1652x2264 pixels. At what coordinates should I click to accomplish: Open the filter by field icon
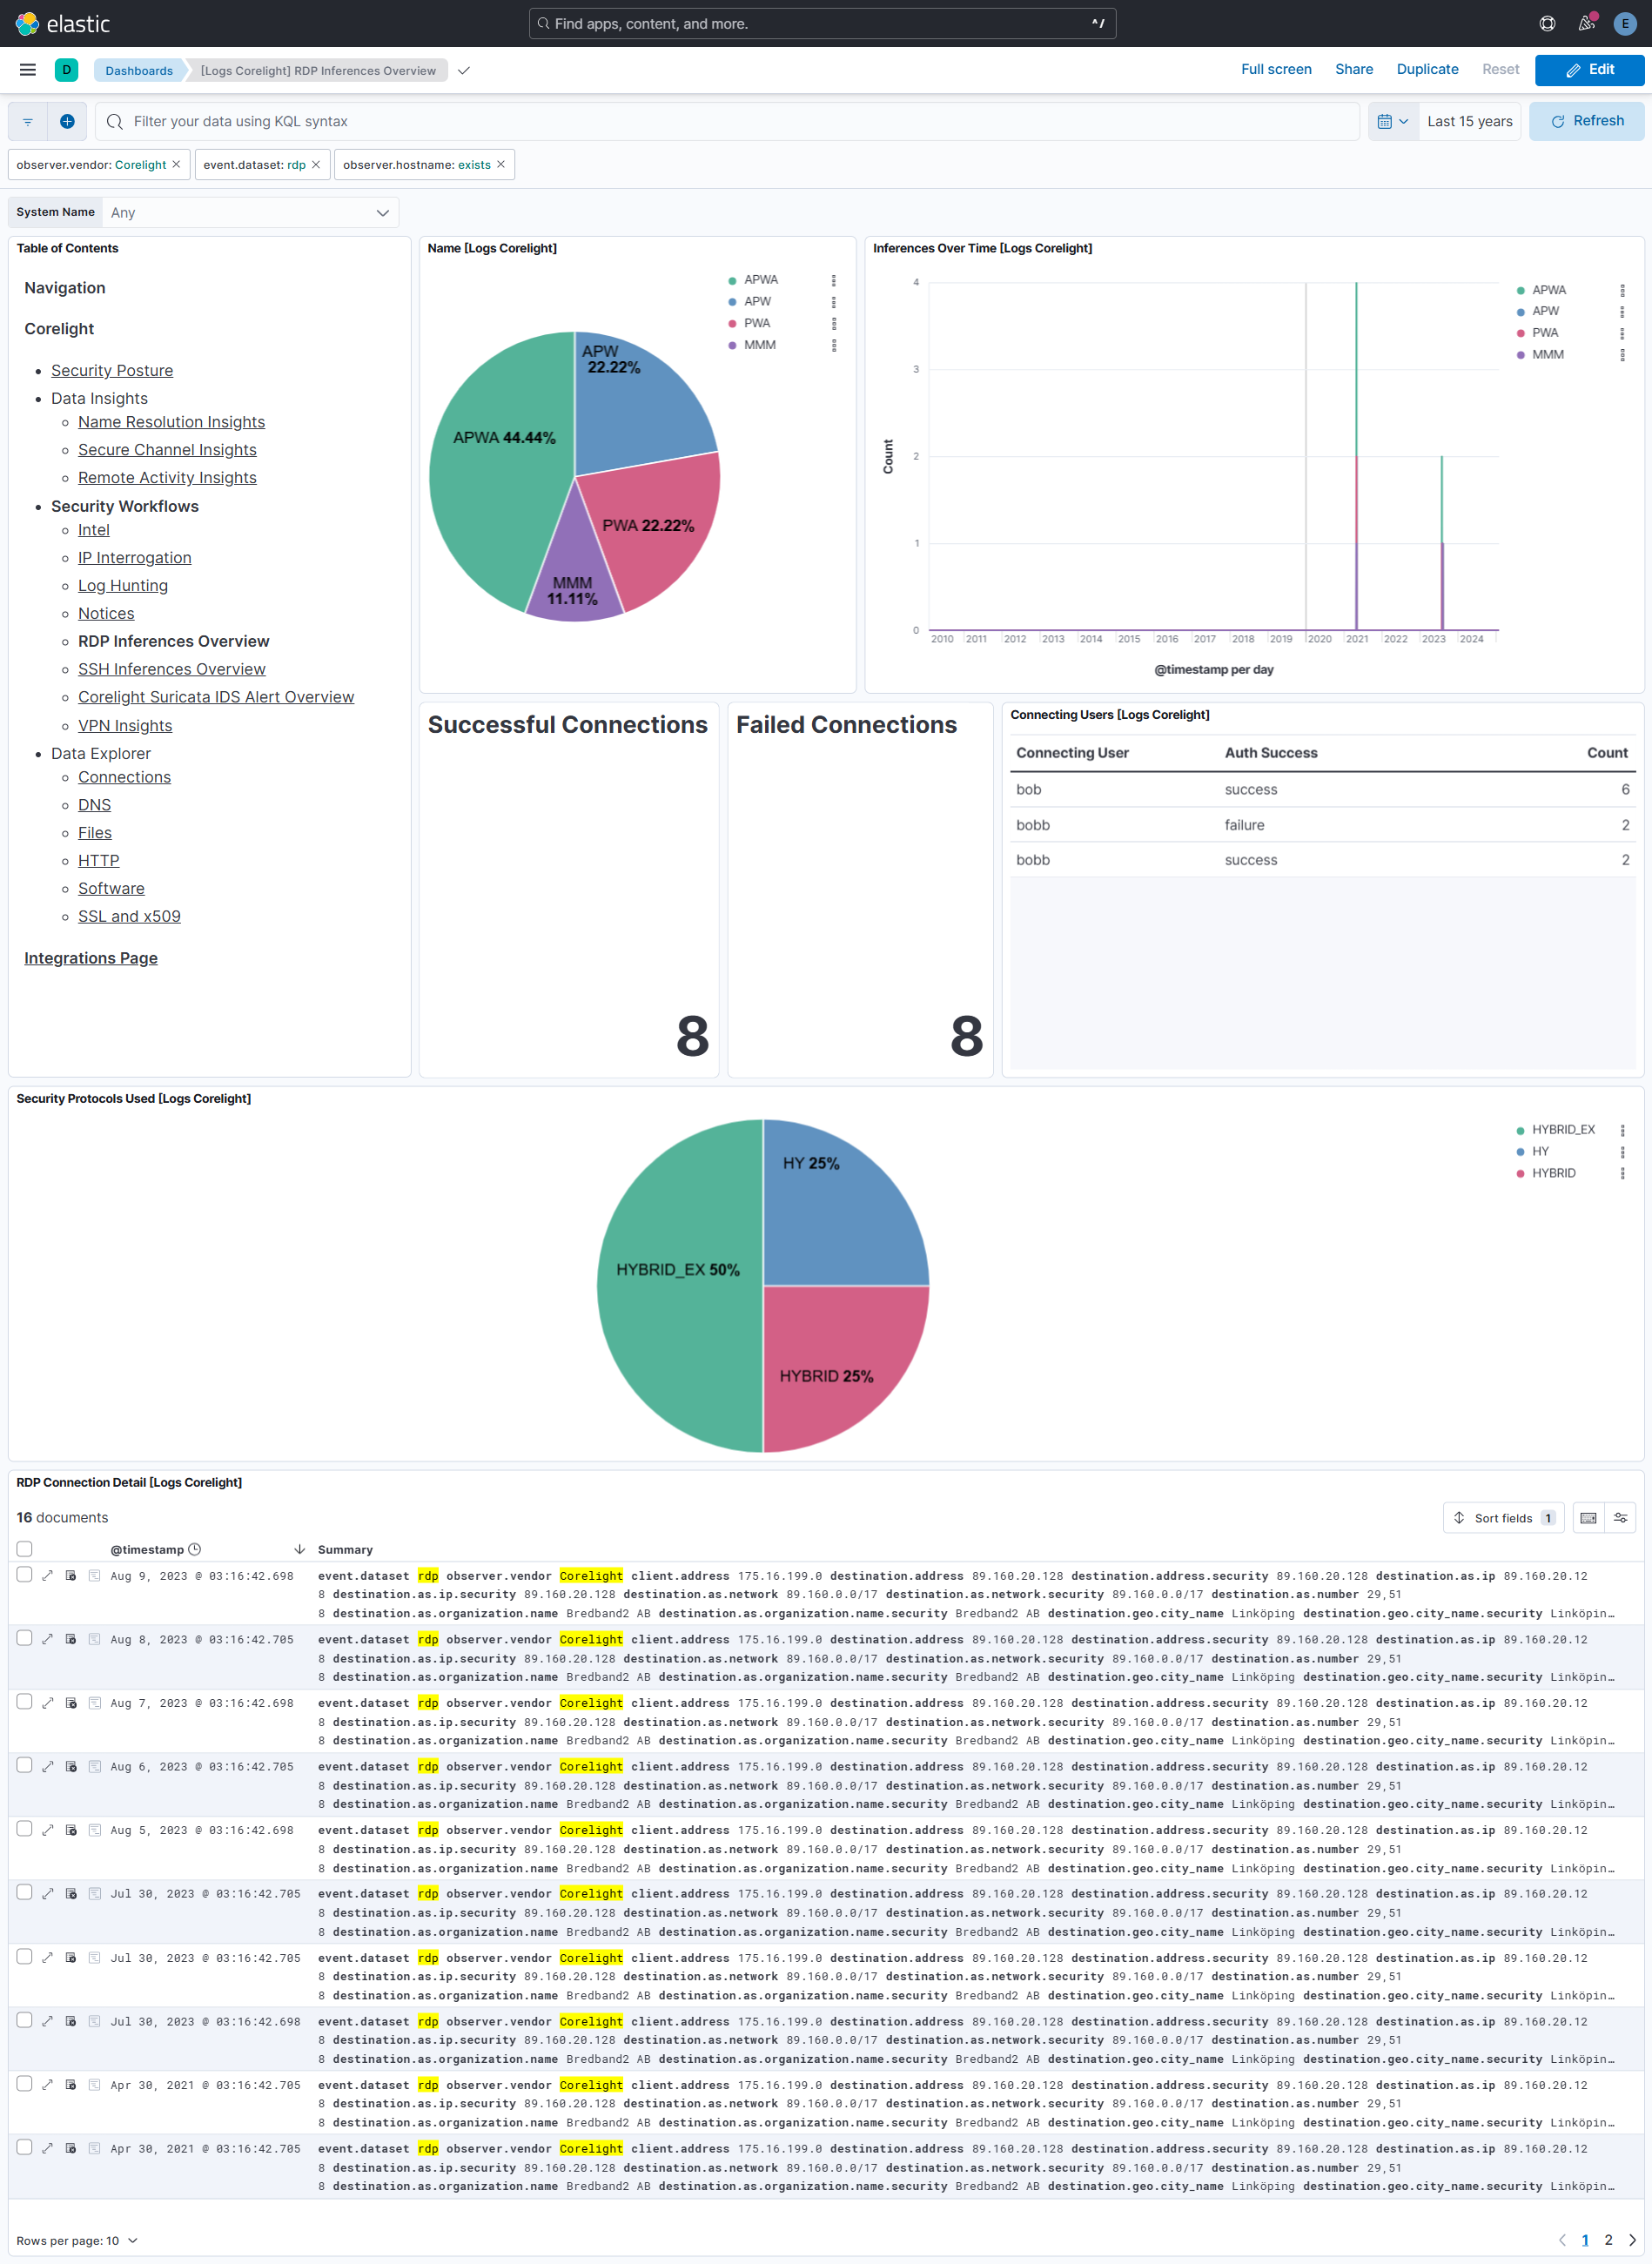pos(27,121)
